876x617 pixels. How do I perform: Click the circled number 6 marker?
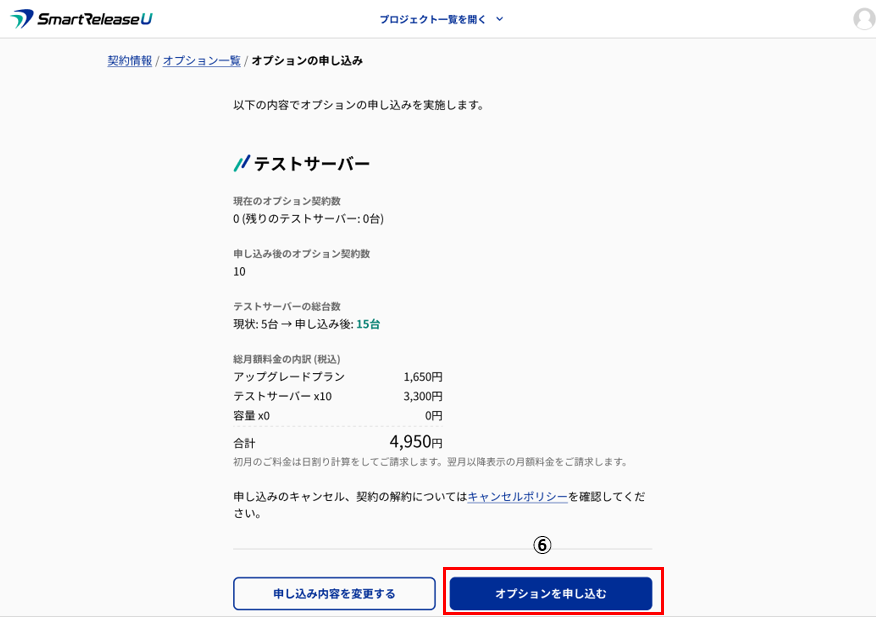(541, 545)
